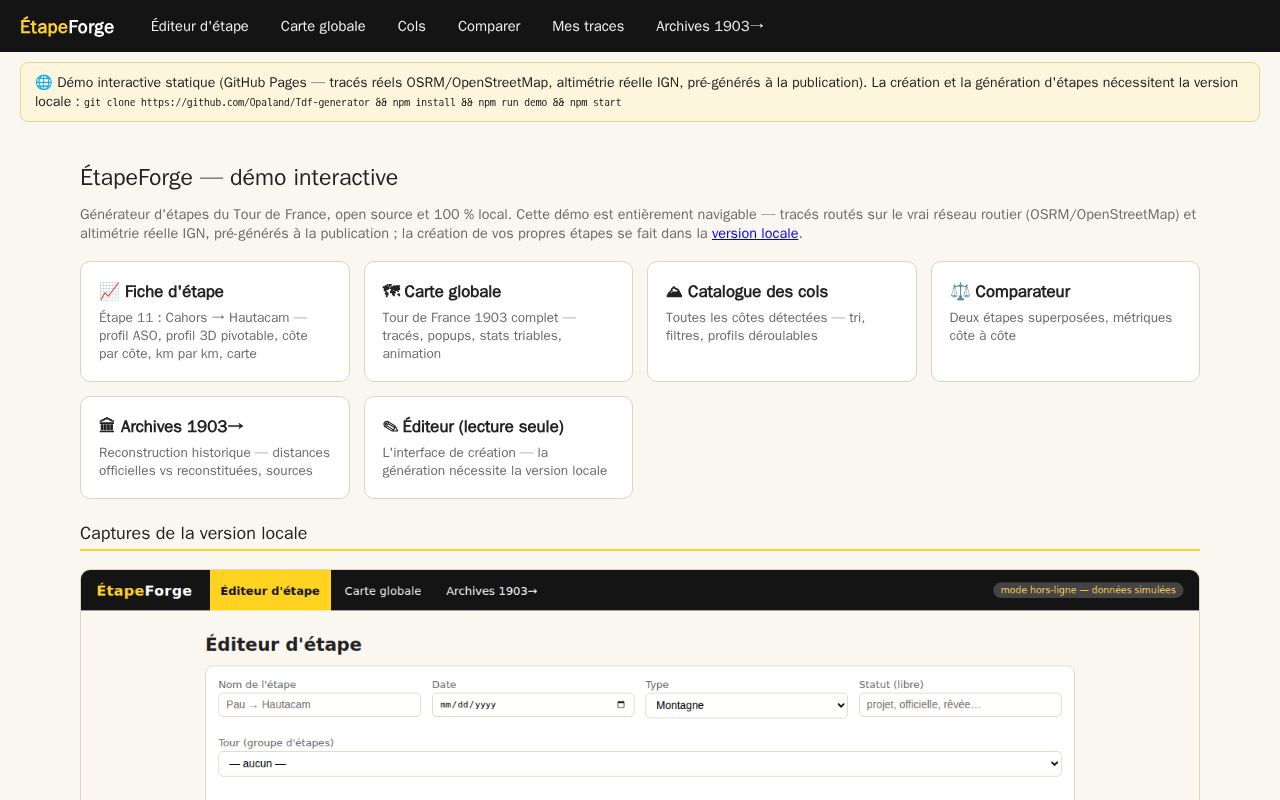Click the globe icon in the demo banner
The height and width of the screenshot is (800, 1280).
pos(43,83)
